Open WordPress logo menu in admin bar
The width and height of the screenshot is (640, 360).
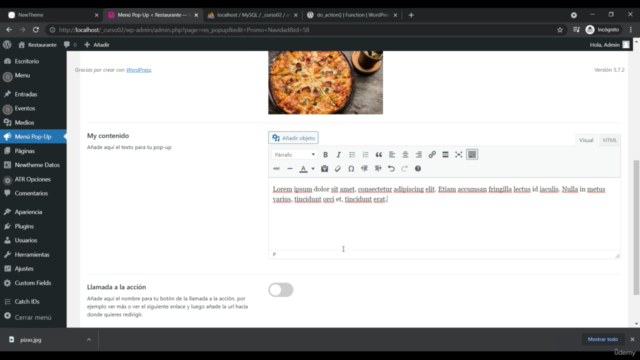(x=7, y=45)
